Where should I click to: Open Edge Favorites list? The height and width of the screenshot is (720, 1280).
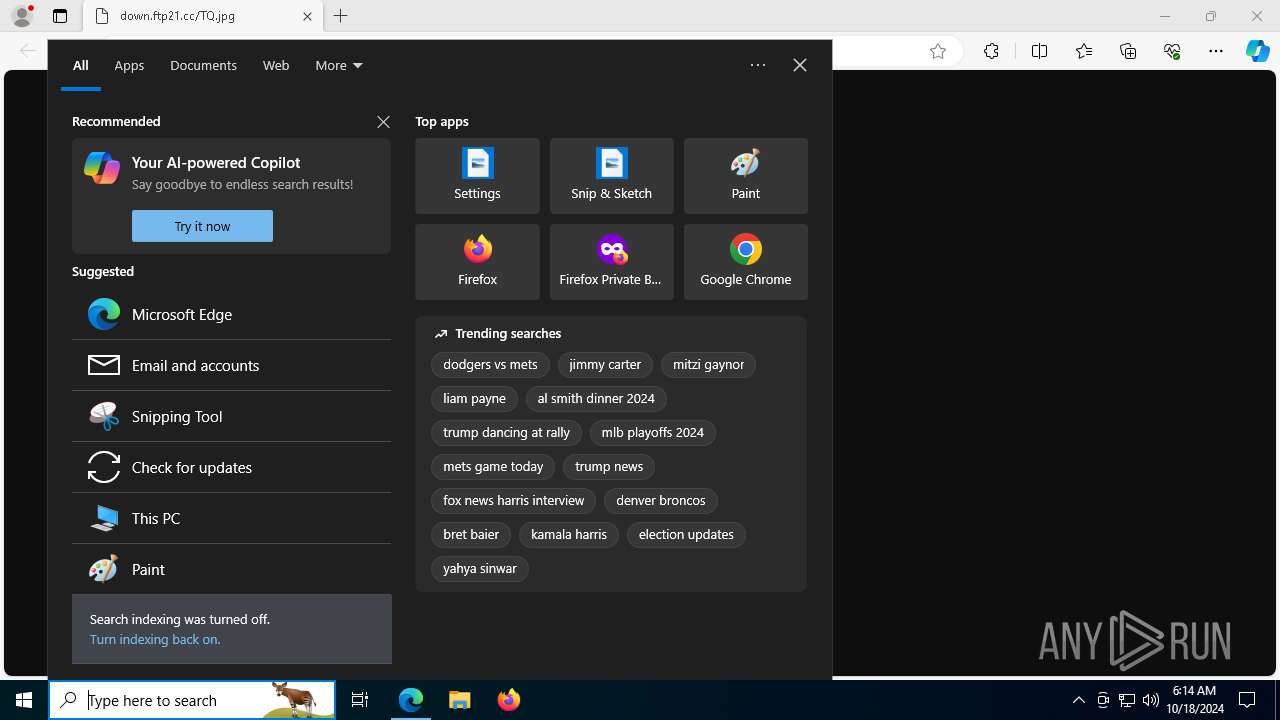click(x=1084, y=51)
